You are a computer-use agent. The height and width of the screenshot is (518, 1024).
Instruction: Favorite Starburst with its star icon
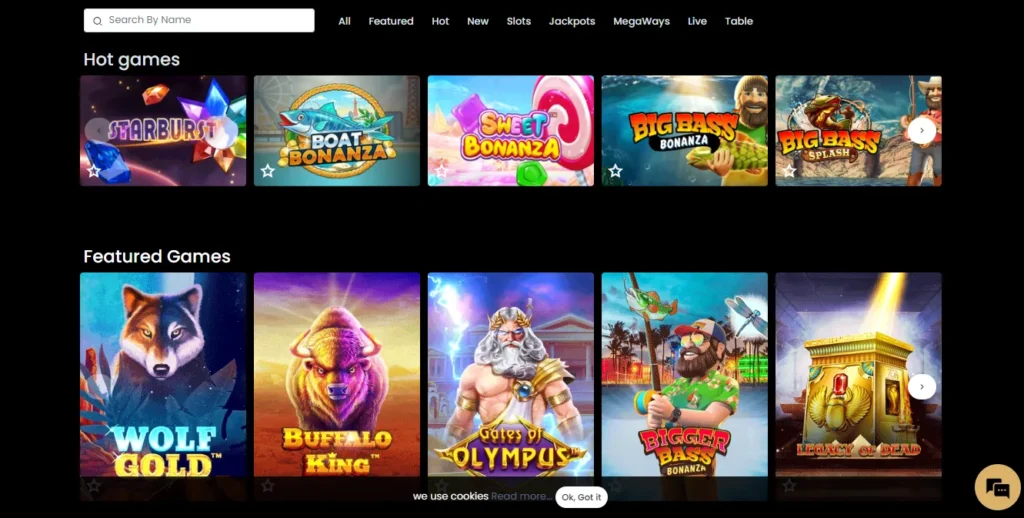[x=93, y=171]
